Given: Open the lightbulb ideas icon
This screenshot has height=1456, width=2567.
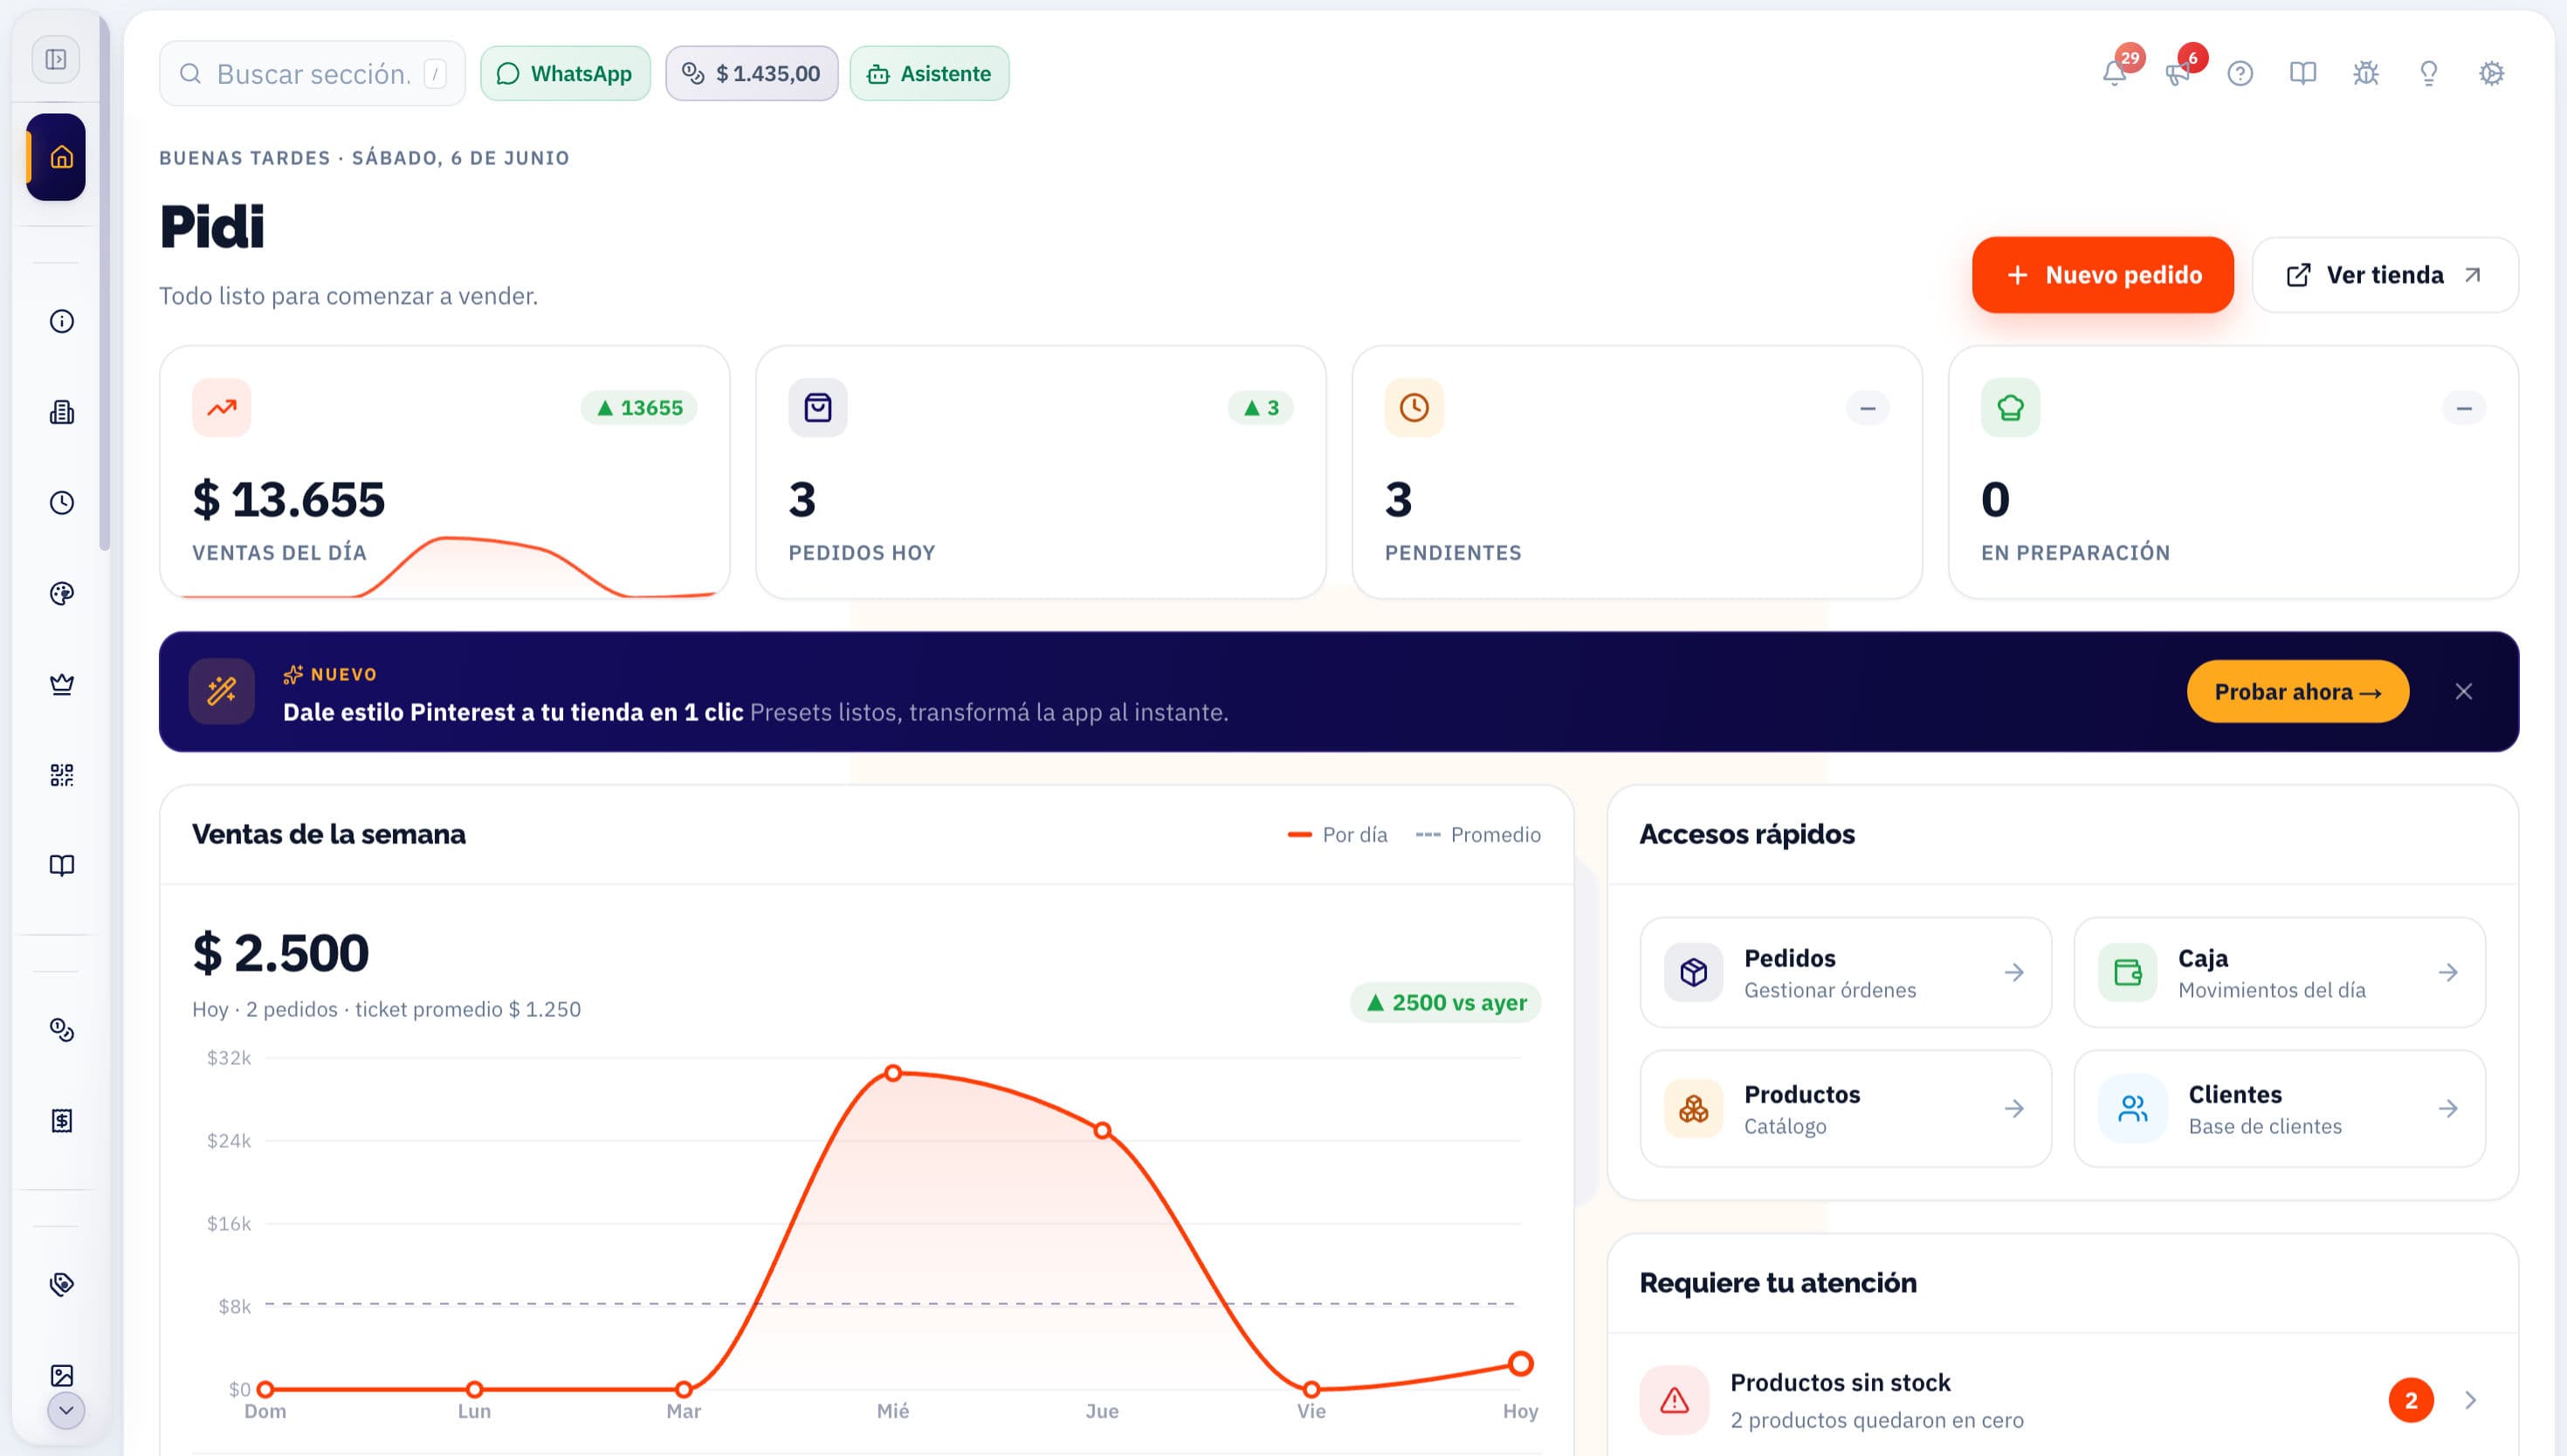Looking at the screenshot, I should 2429,73.
